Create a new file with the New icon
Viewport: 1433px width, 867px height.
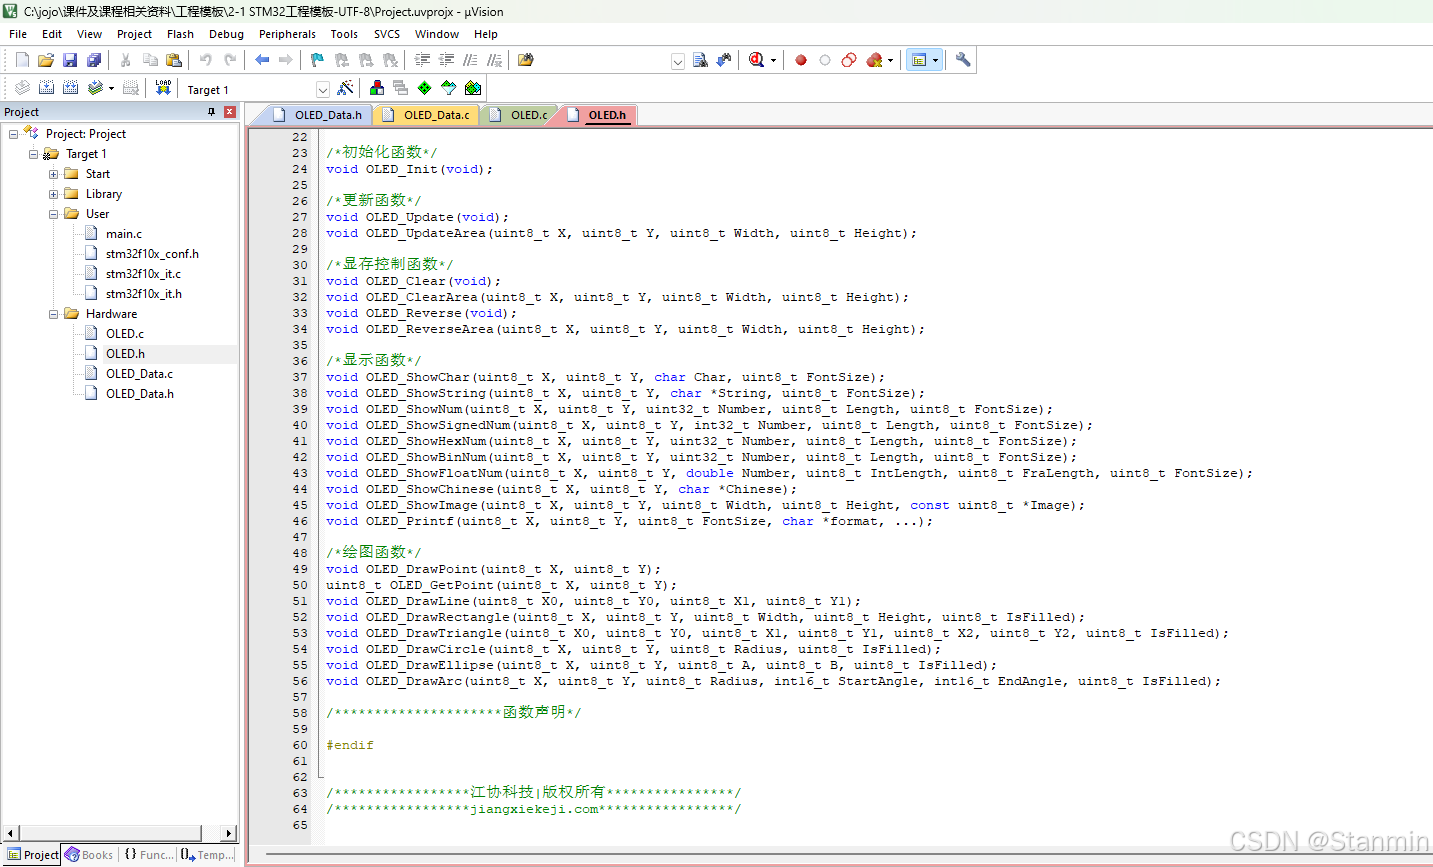[22, 60]
